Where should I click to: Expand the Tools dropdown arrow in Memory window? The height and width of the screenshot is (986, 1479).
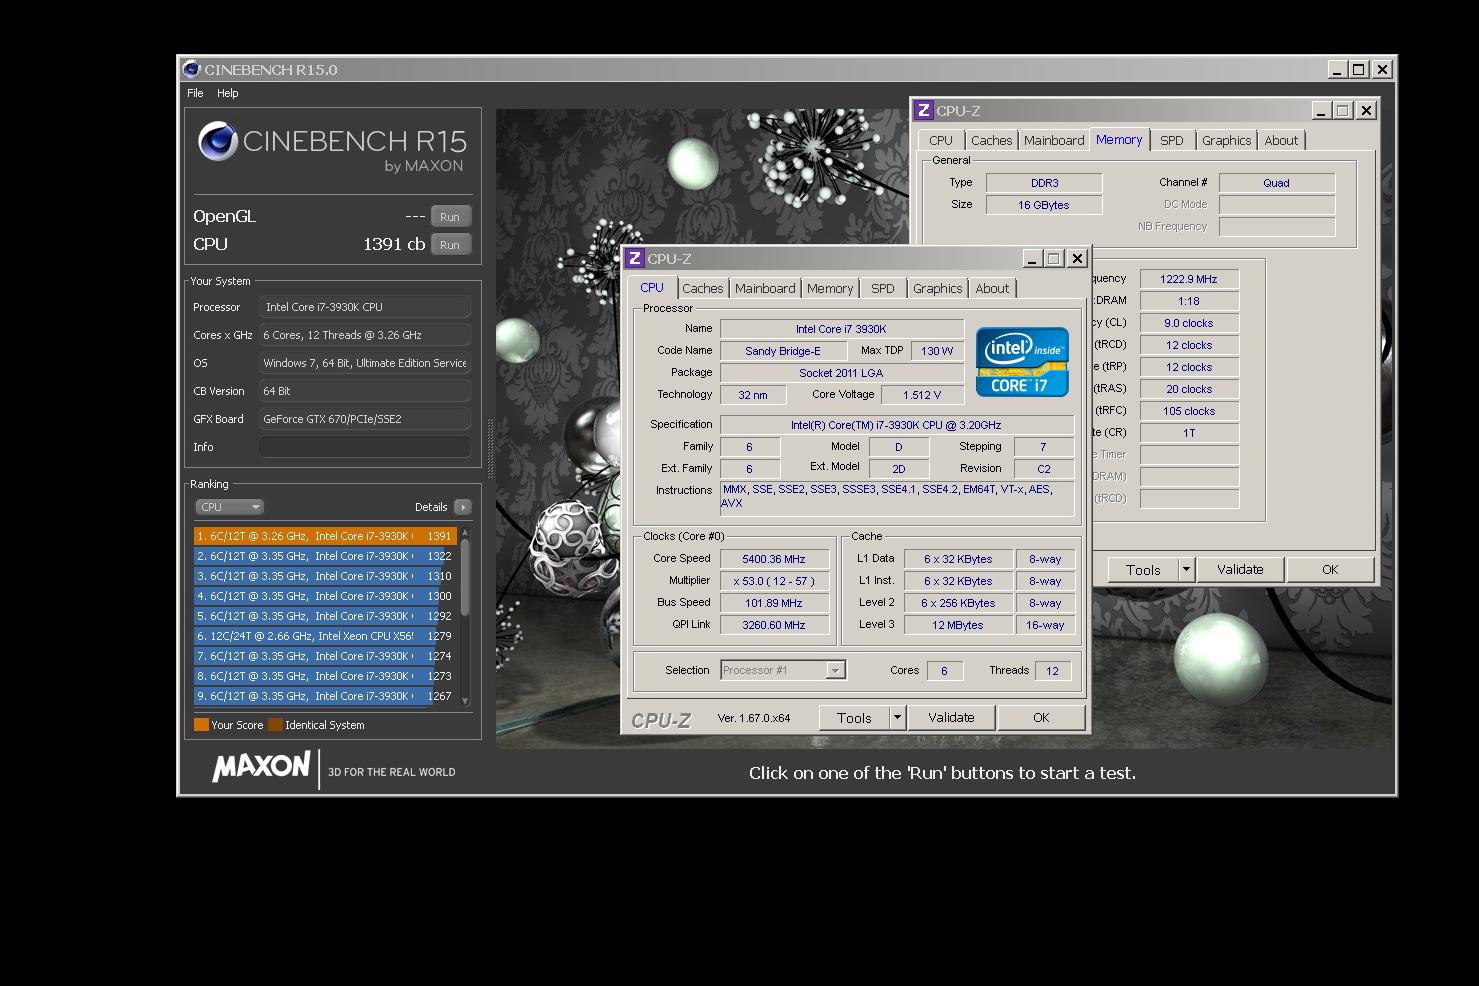(1186, 569)
